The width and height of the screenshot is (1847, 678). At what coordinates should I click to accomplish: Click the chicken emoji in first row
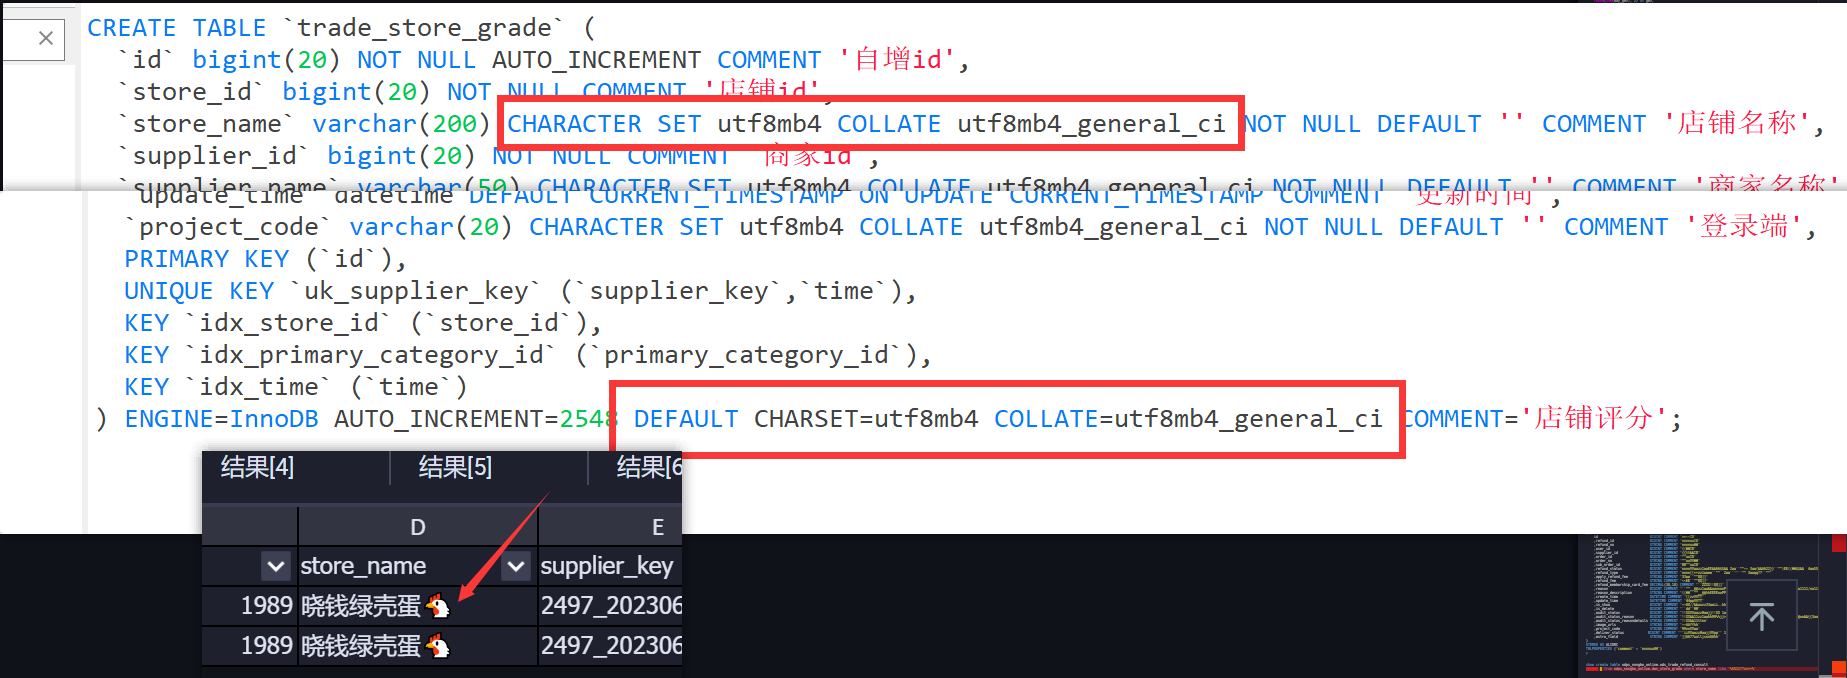coord(438,606)
